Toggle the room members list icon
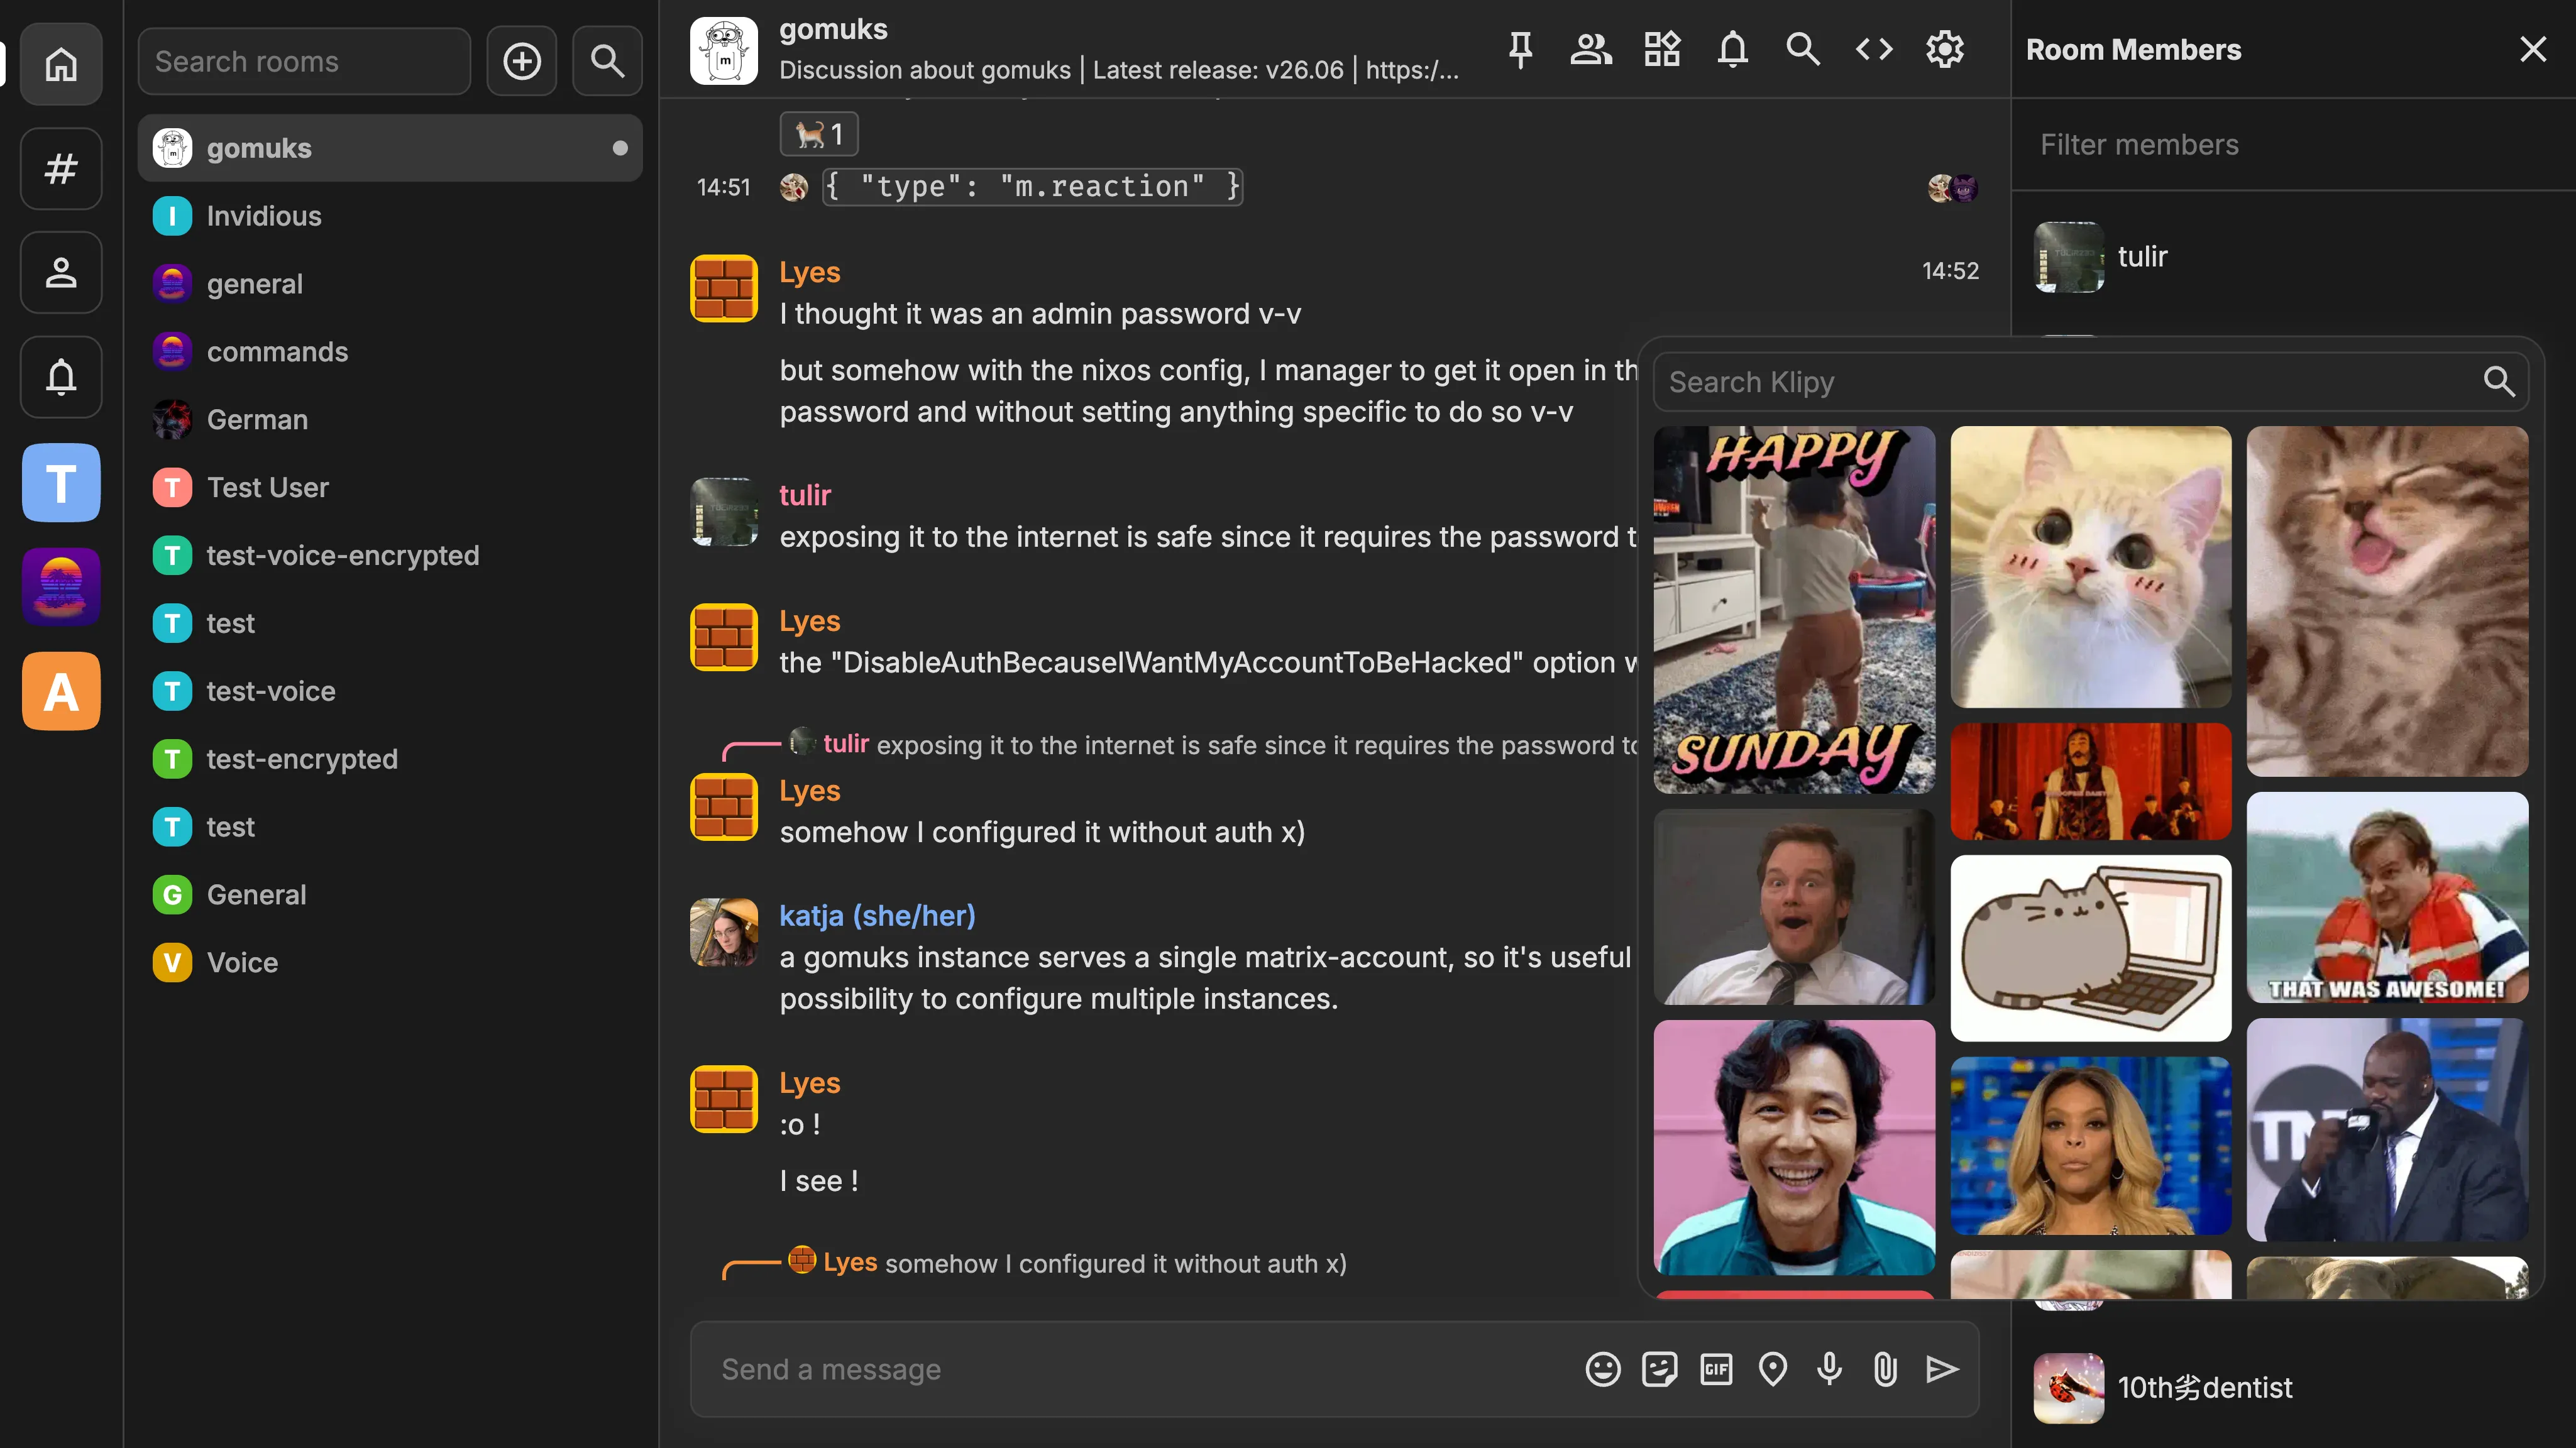Image resolution: width=2576 pixels, height=1448 pixels. pos(1590,49)
